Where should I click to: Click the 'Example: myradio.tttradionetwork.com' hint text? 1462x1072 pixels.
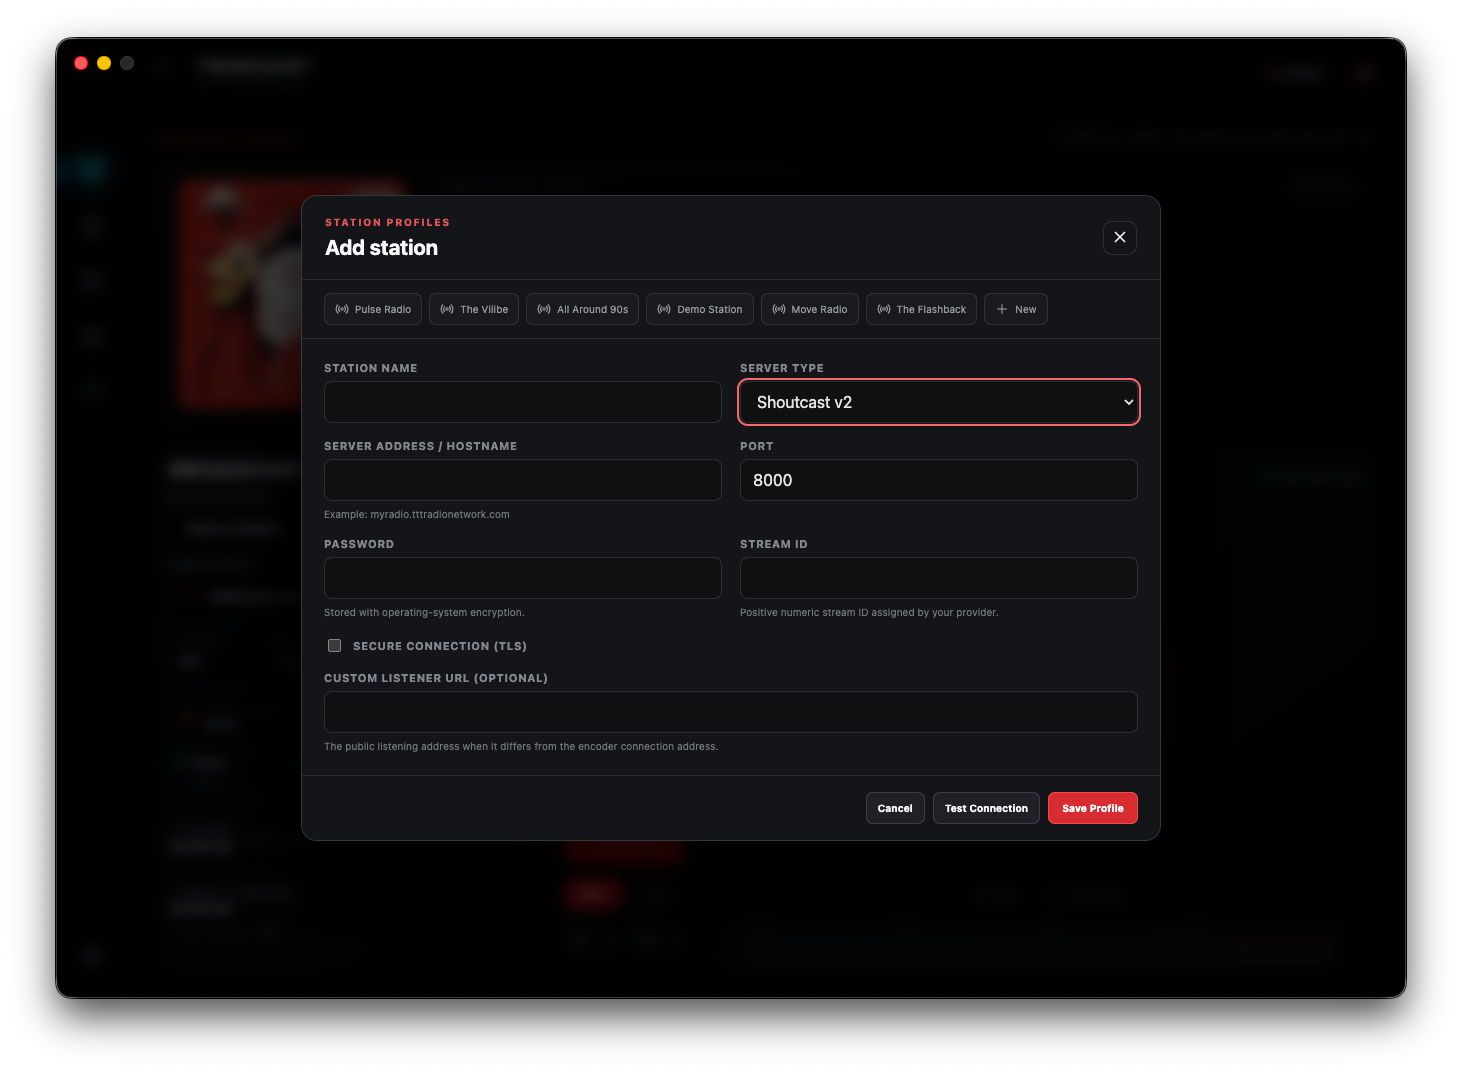417,515
